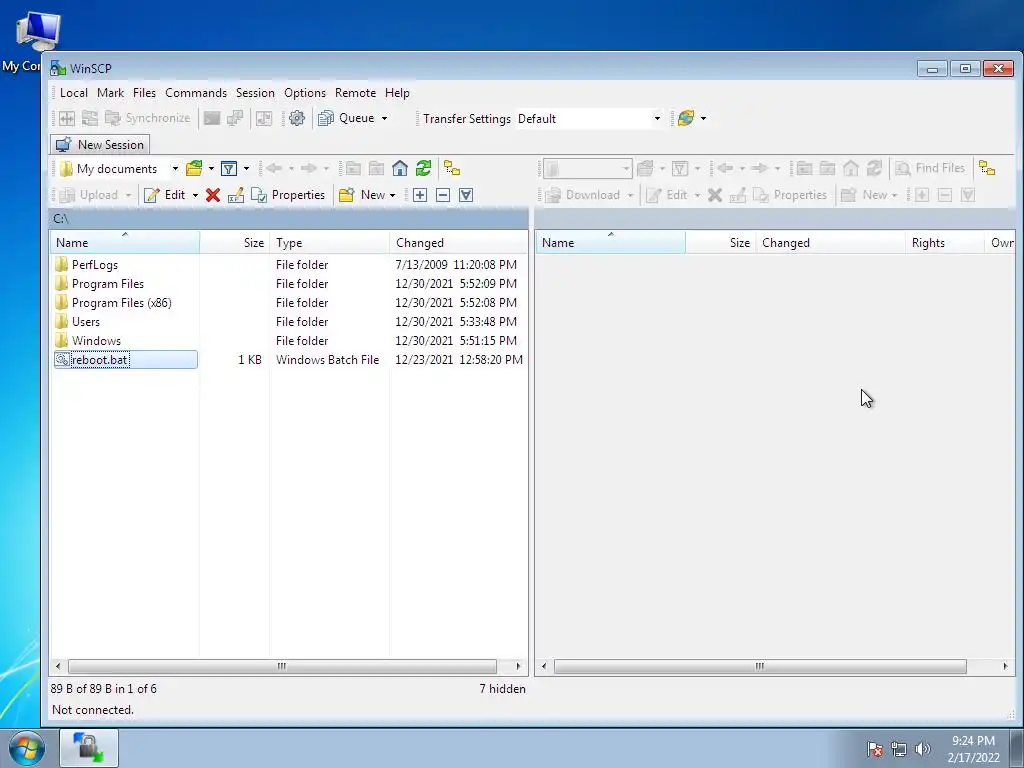Image resolution: width=1024 pixels, height=768 pixels.
Task: Expand the globe icon dropdown arrow
Action: pos(703,118)
